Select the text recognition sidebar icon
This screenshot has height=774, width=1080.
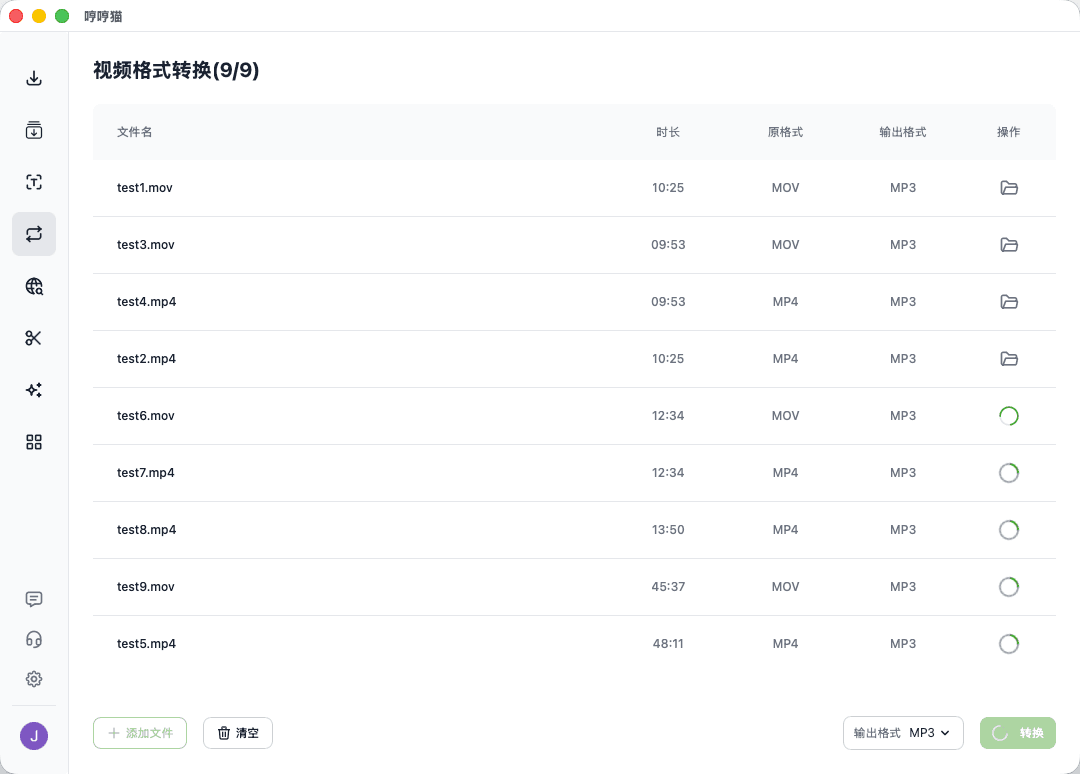[34, 182]
